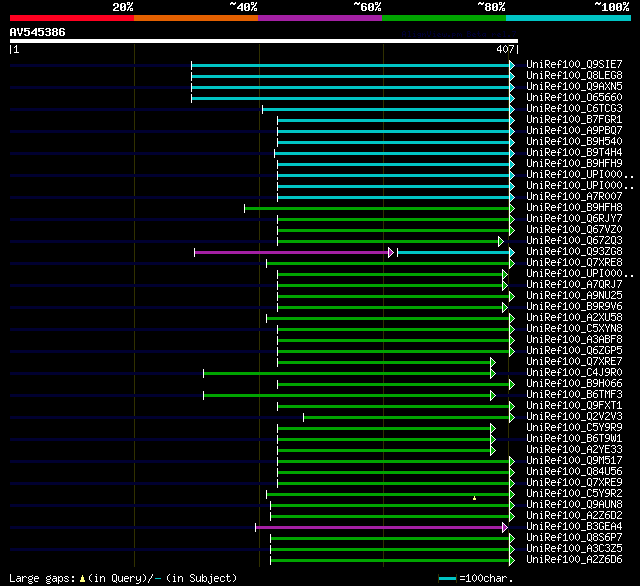Open the UniRef100_O65660 hit label
Screen dimensions: 640x586
click(x=574, y=98)
